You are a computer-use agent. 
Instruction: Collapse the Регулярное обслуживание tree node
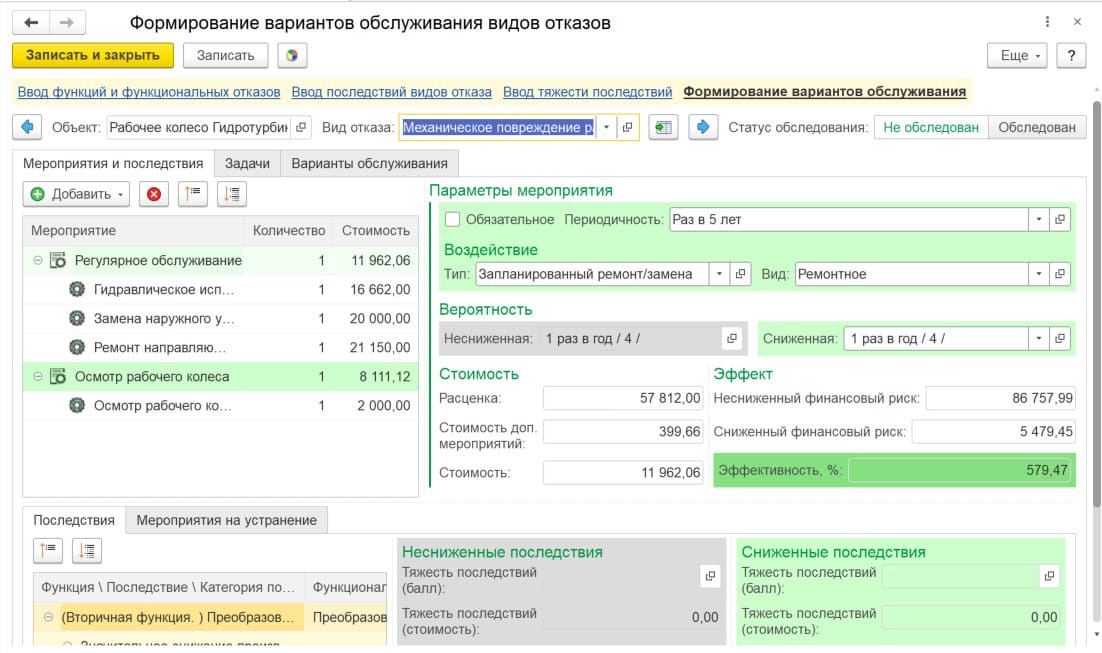(37, 261)
